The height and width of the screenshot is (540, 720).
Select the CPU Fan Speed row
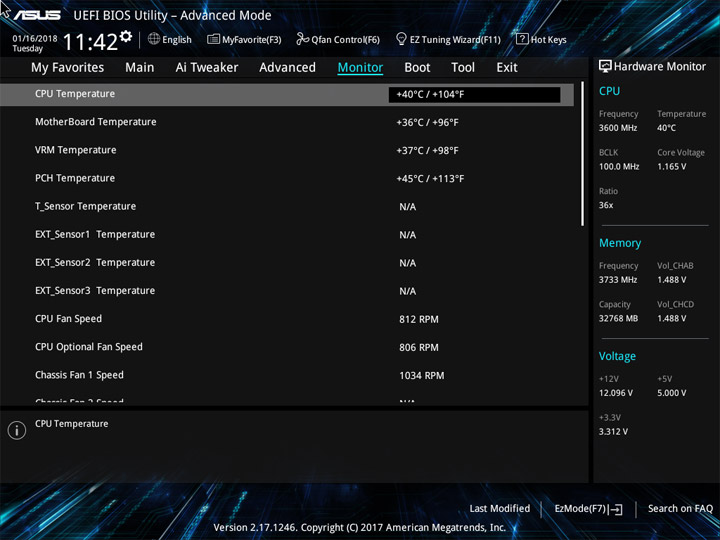[287, 319]
